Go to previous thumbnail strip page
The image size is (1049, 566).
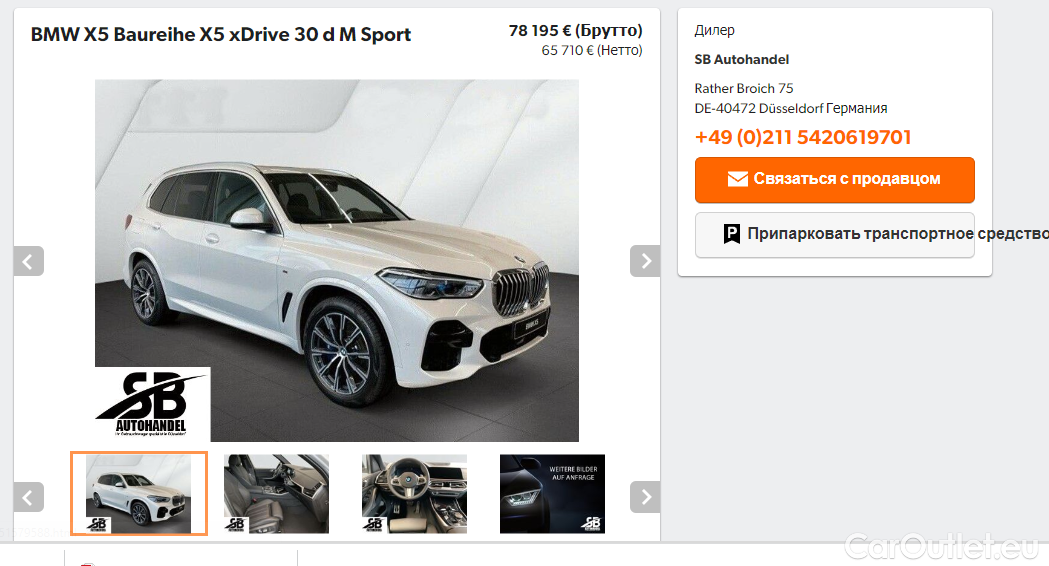tap(29, 497)
